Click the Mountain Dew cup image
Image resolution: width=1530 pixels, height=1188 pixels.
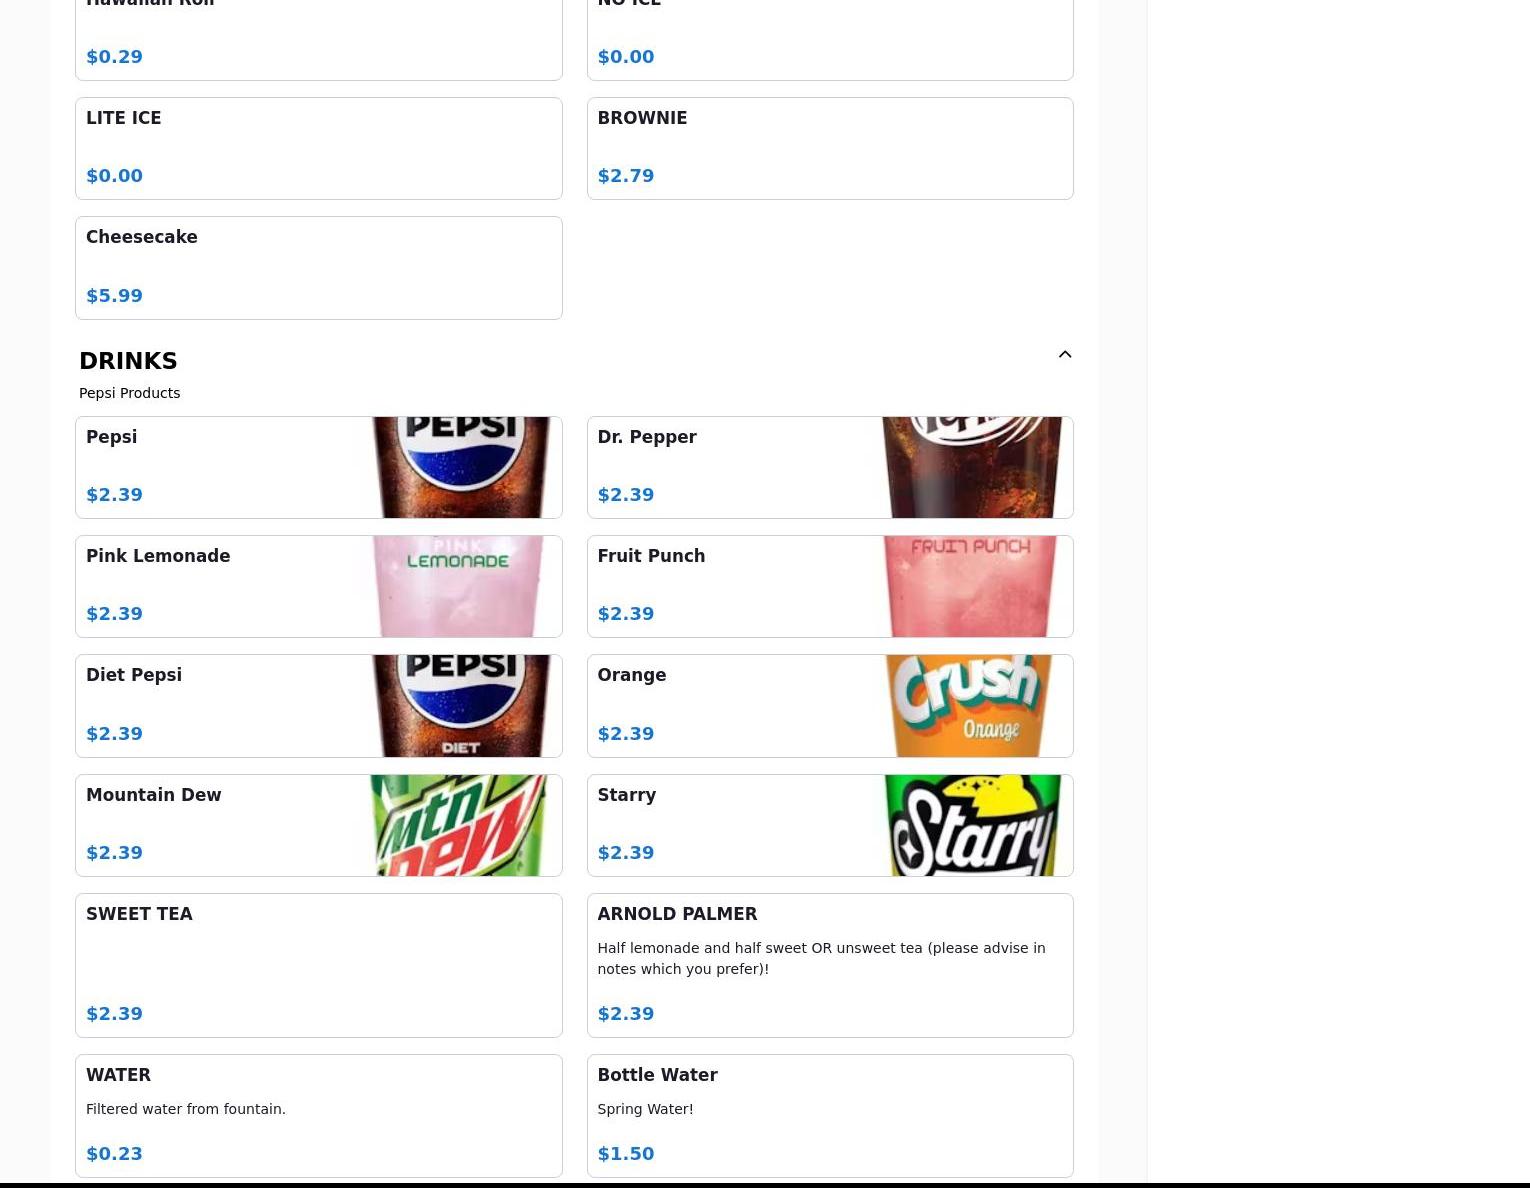tap(460, 825)
